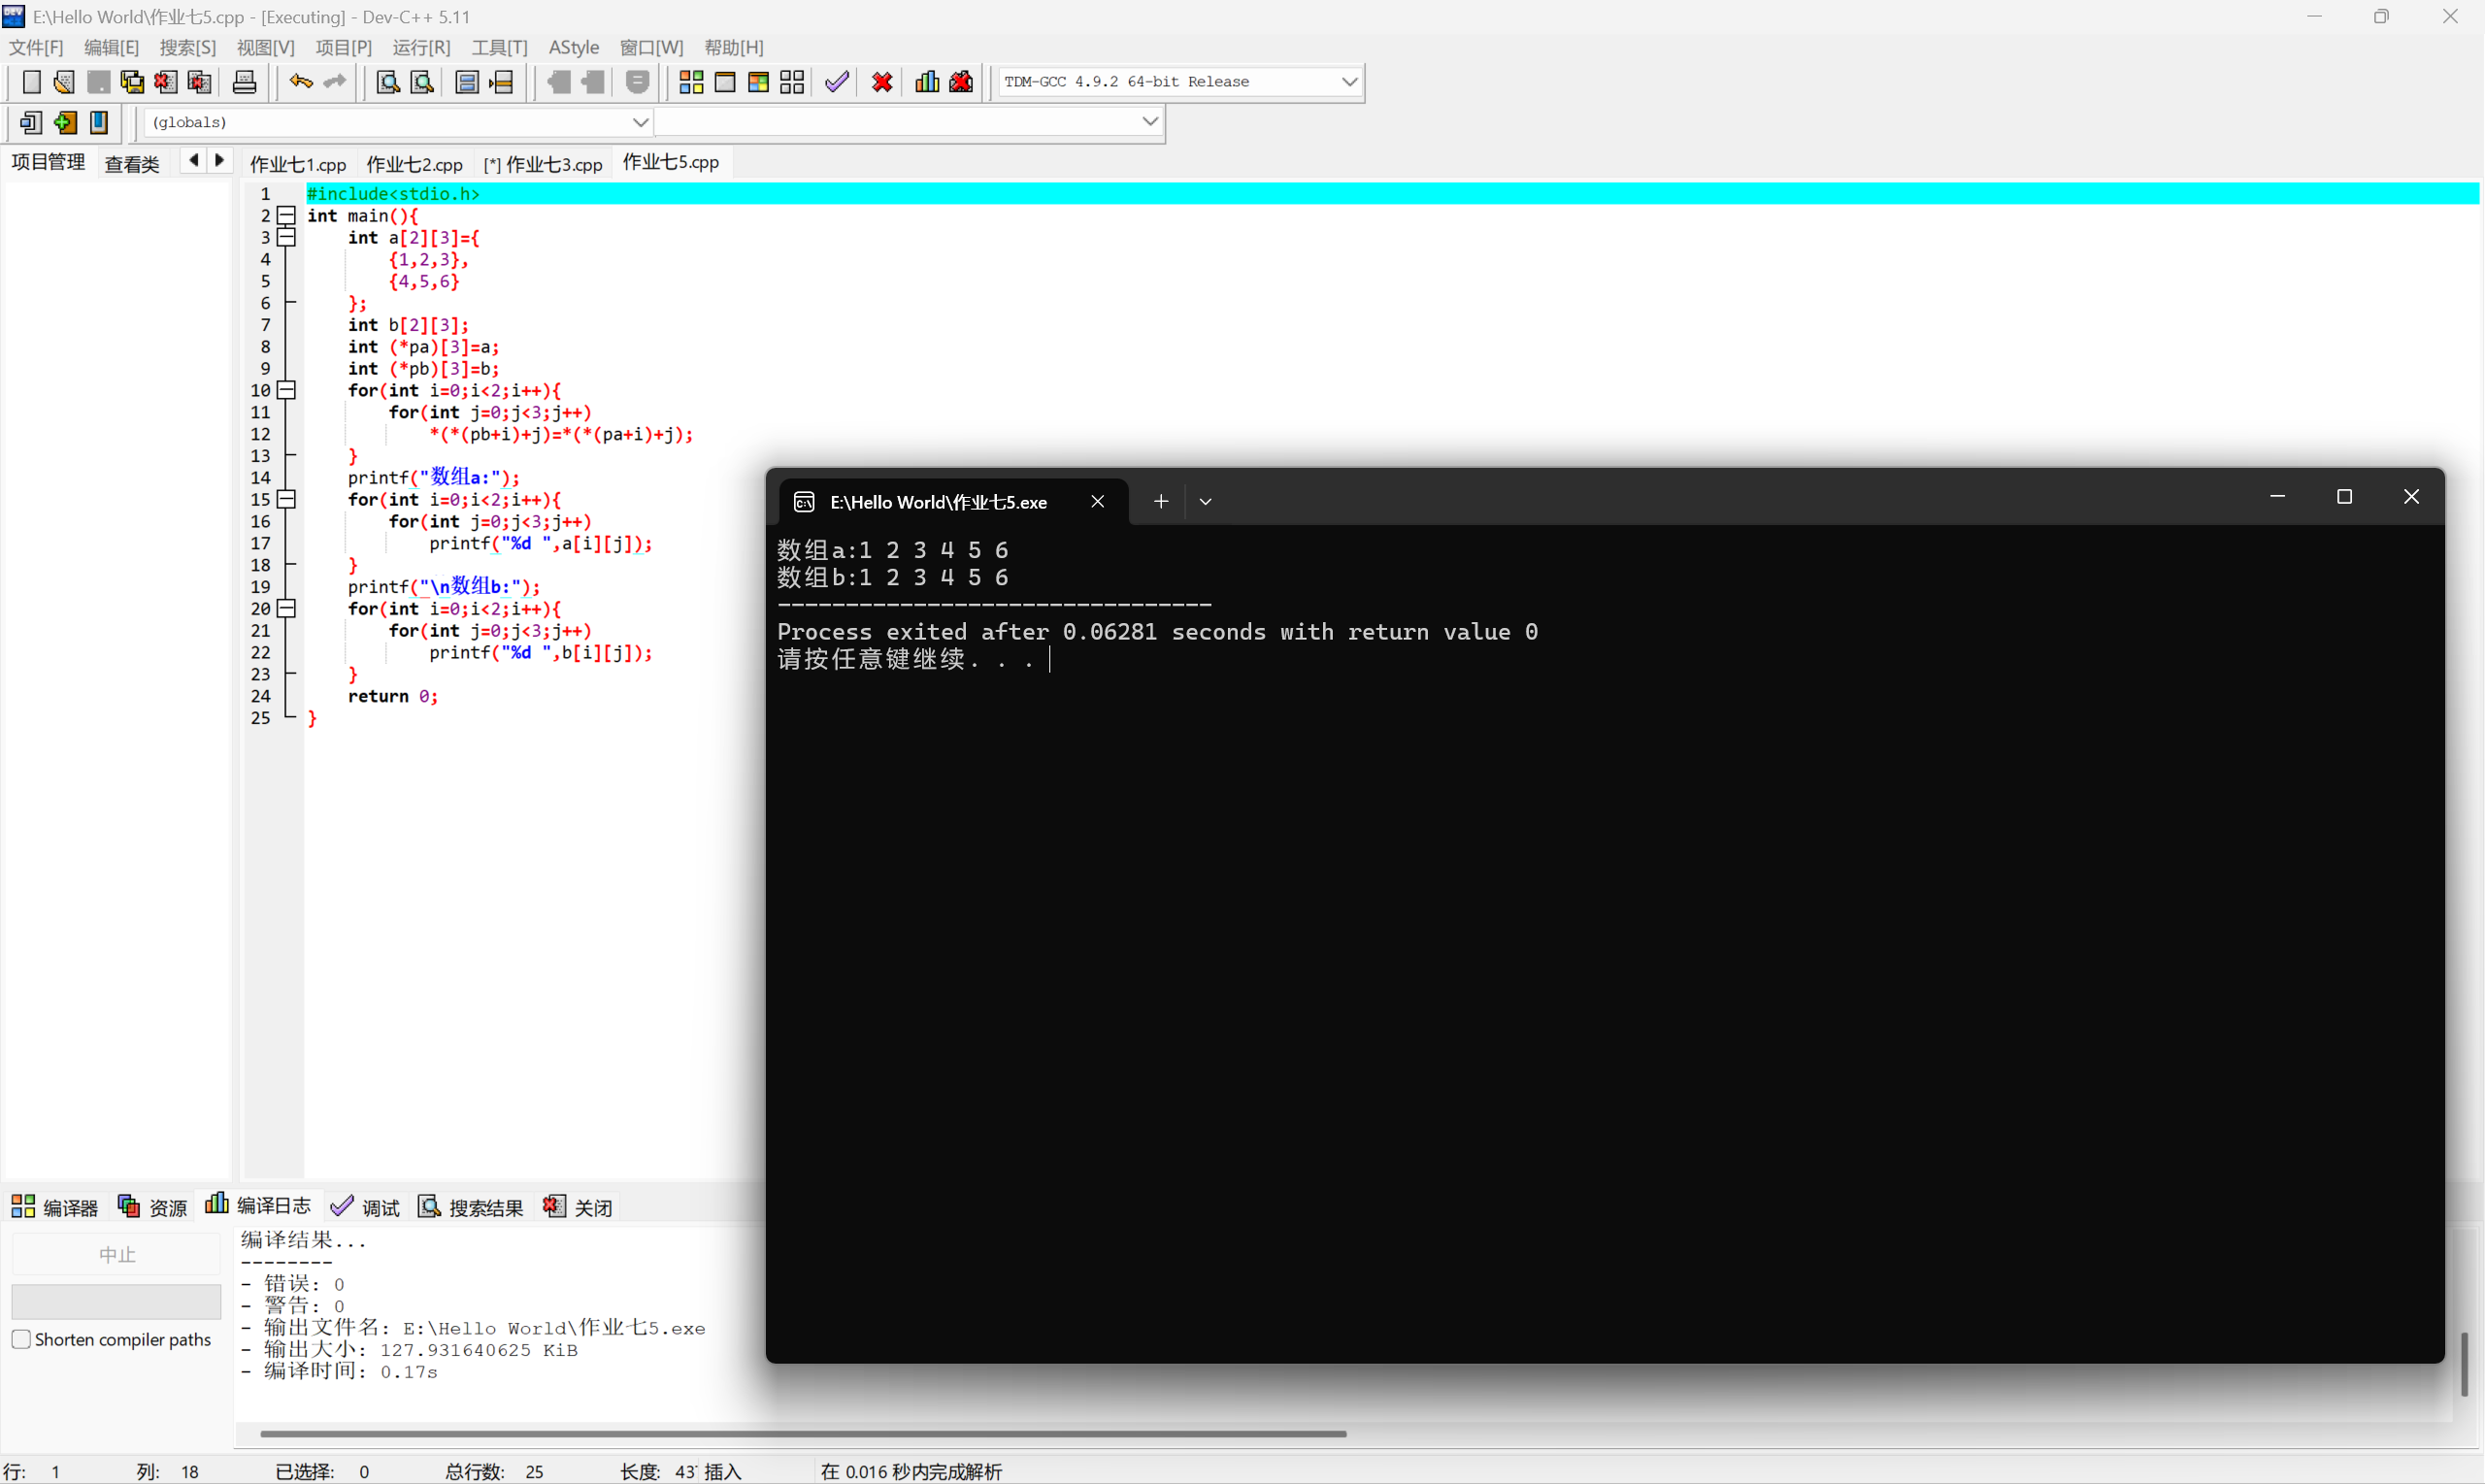Click the 关闭 button in bottom panel
The height and width of the screenshot is (1484, 2485).
[578, 1207]
